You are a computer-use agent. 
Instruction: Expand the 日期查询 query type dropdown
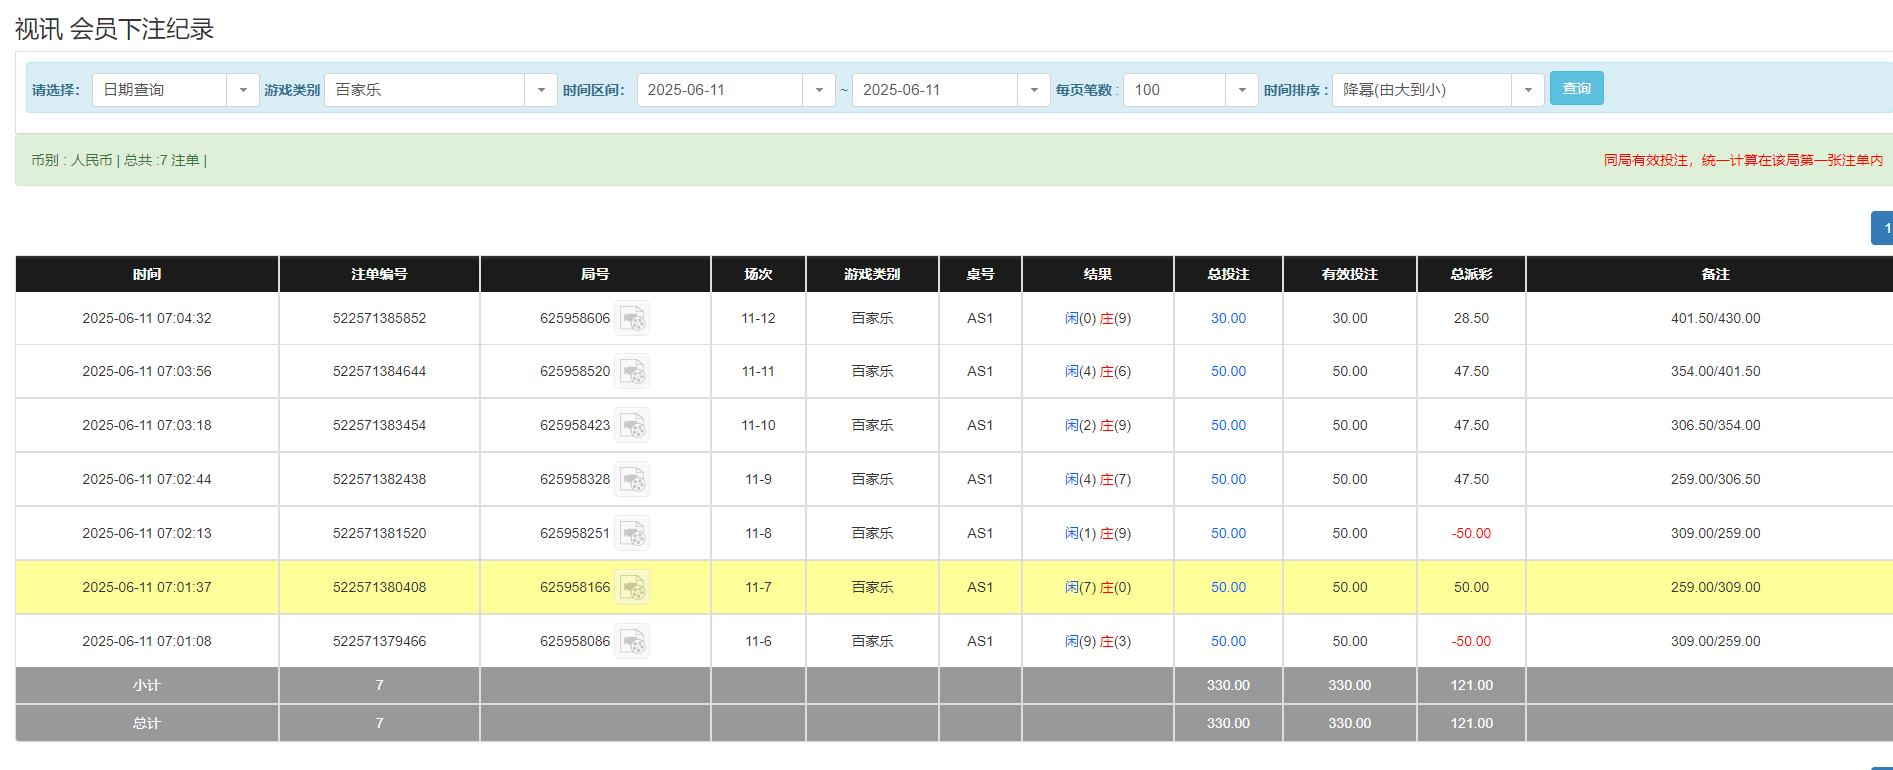coord(242,90)
